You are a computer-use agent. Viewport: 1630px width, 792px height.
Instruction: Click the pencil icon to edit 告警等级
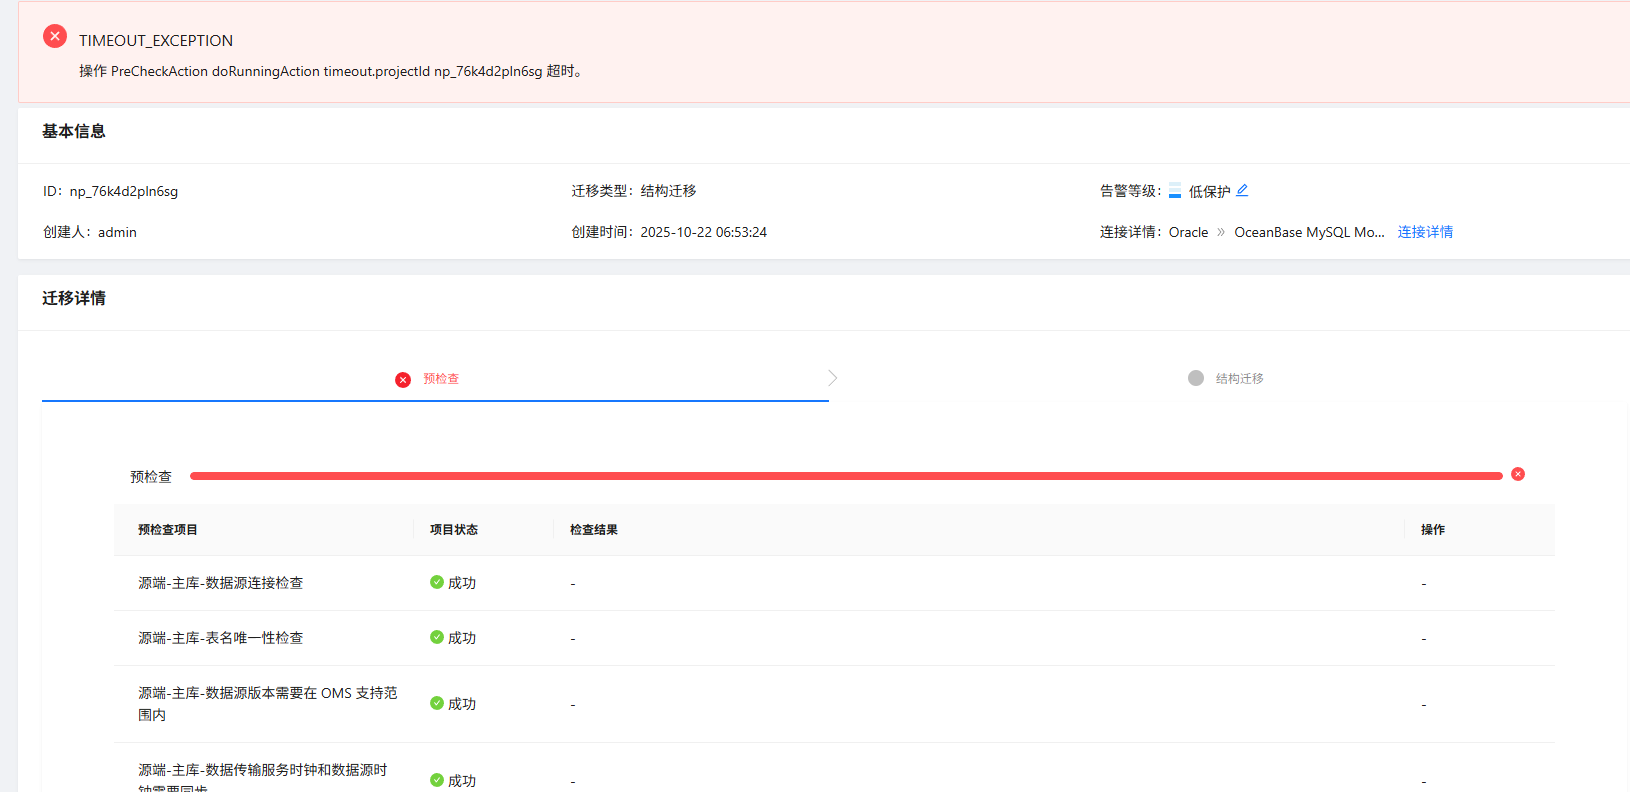click(1242, 190)
